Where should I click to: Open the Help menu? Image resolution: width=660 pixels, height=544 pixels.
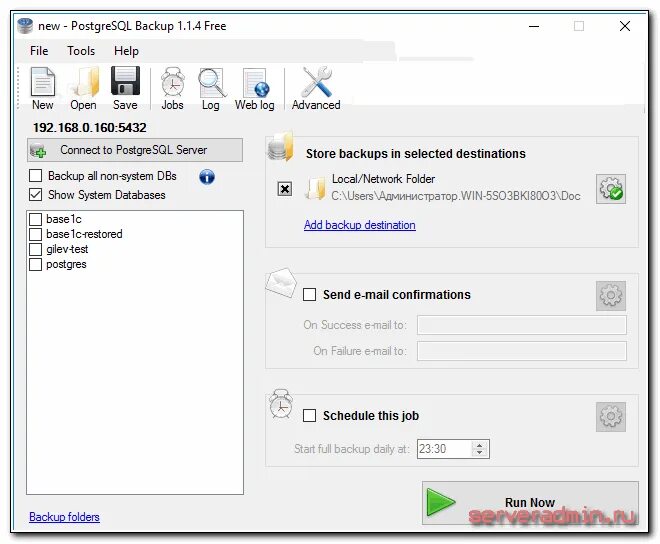coord(126,51)
